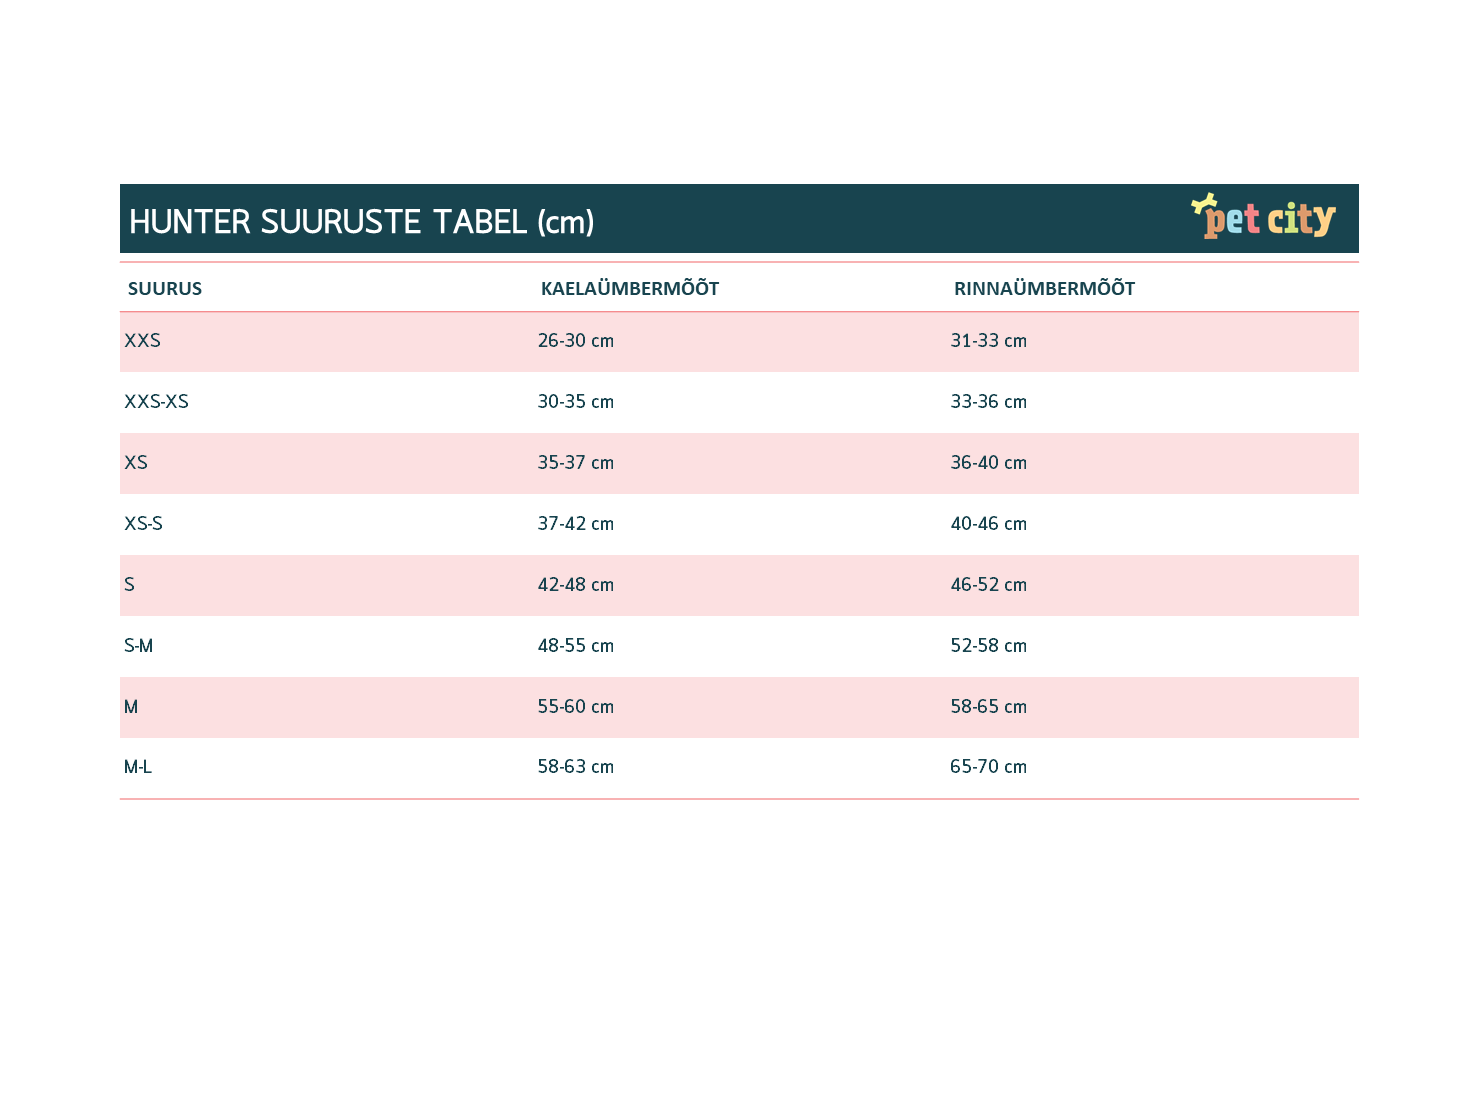Click the 42-48 cm neck value
1474x1096 pixels.
point(576,585)
